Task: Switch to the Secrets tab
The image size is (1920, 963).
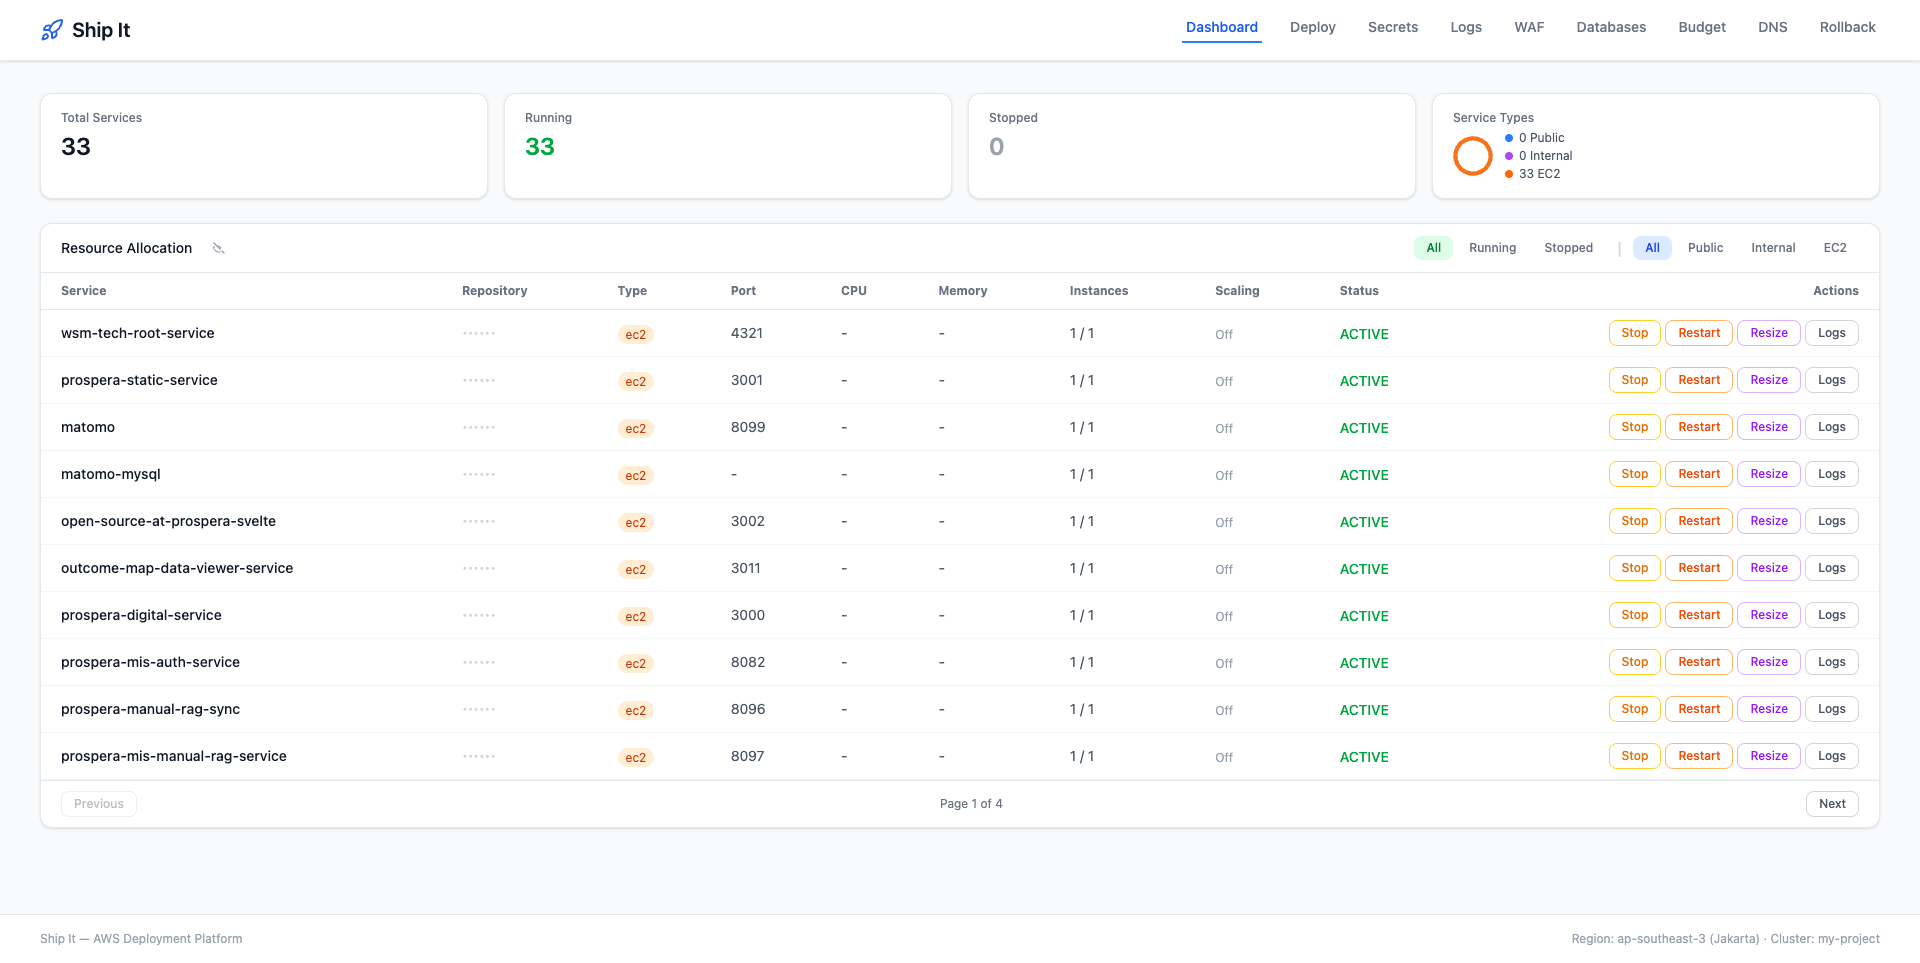Action: click(x=1392, y=27)
